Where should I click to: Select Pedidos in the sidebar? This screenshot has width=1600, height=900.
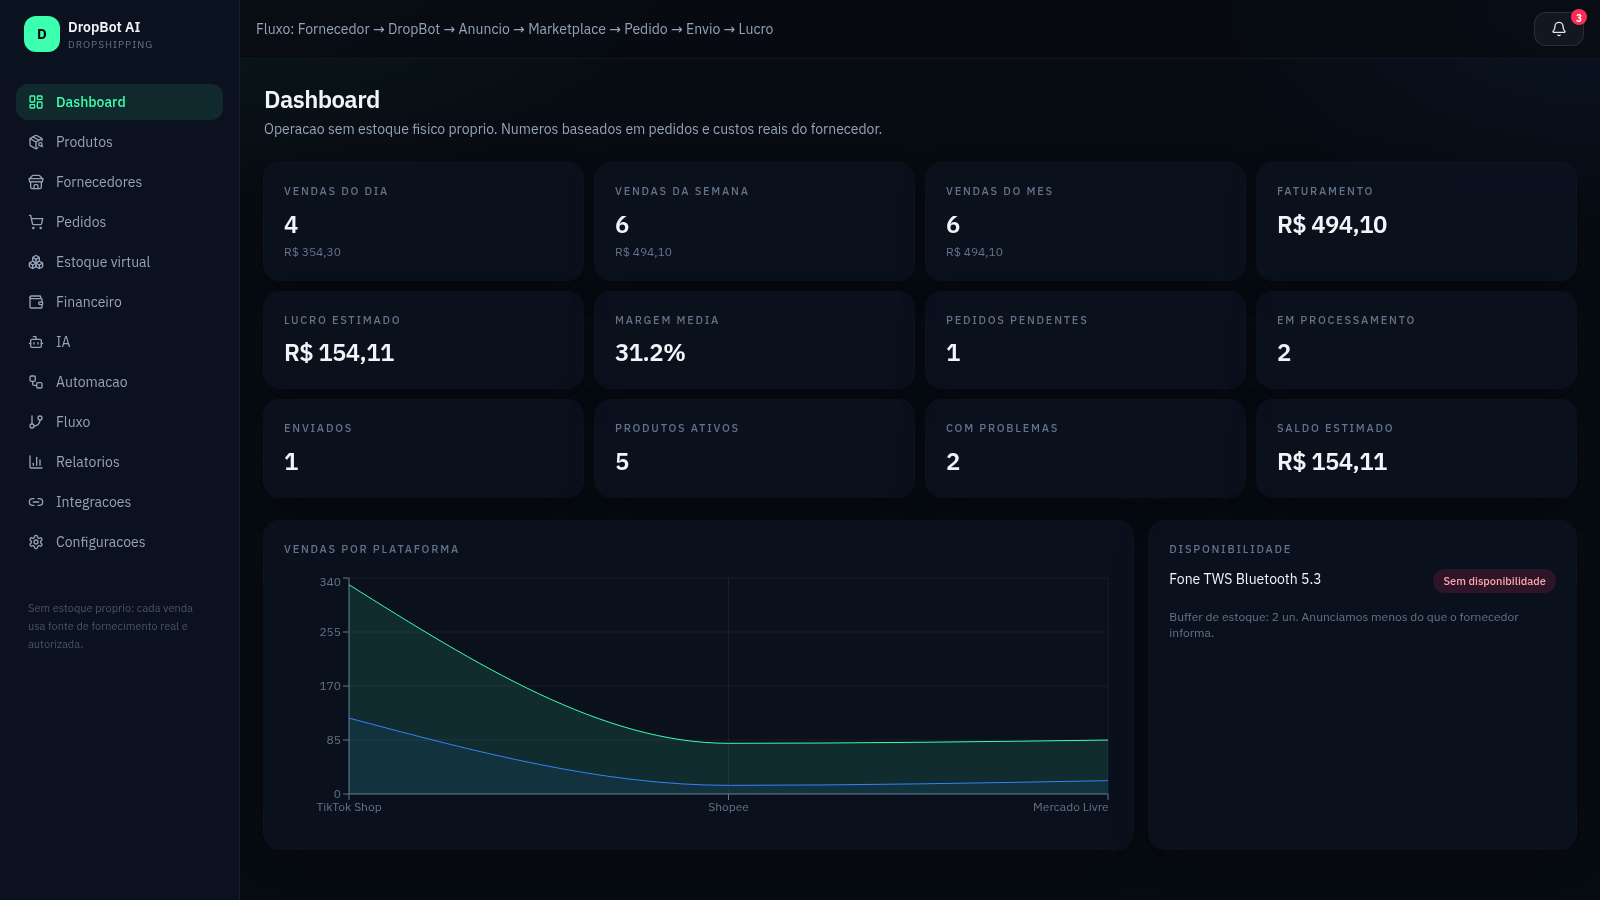(119, 222)
